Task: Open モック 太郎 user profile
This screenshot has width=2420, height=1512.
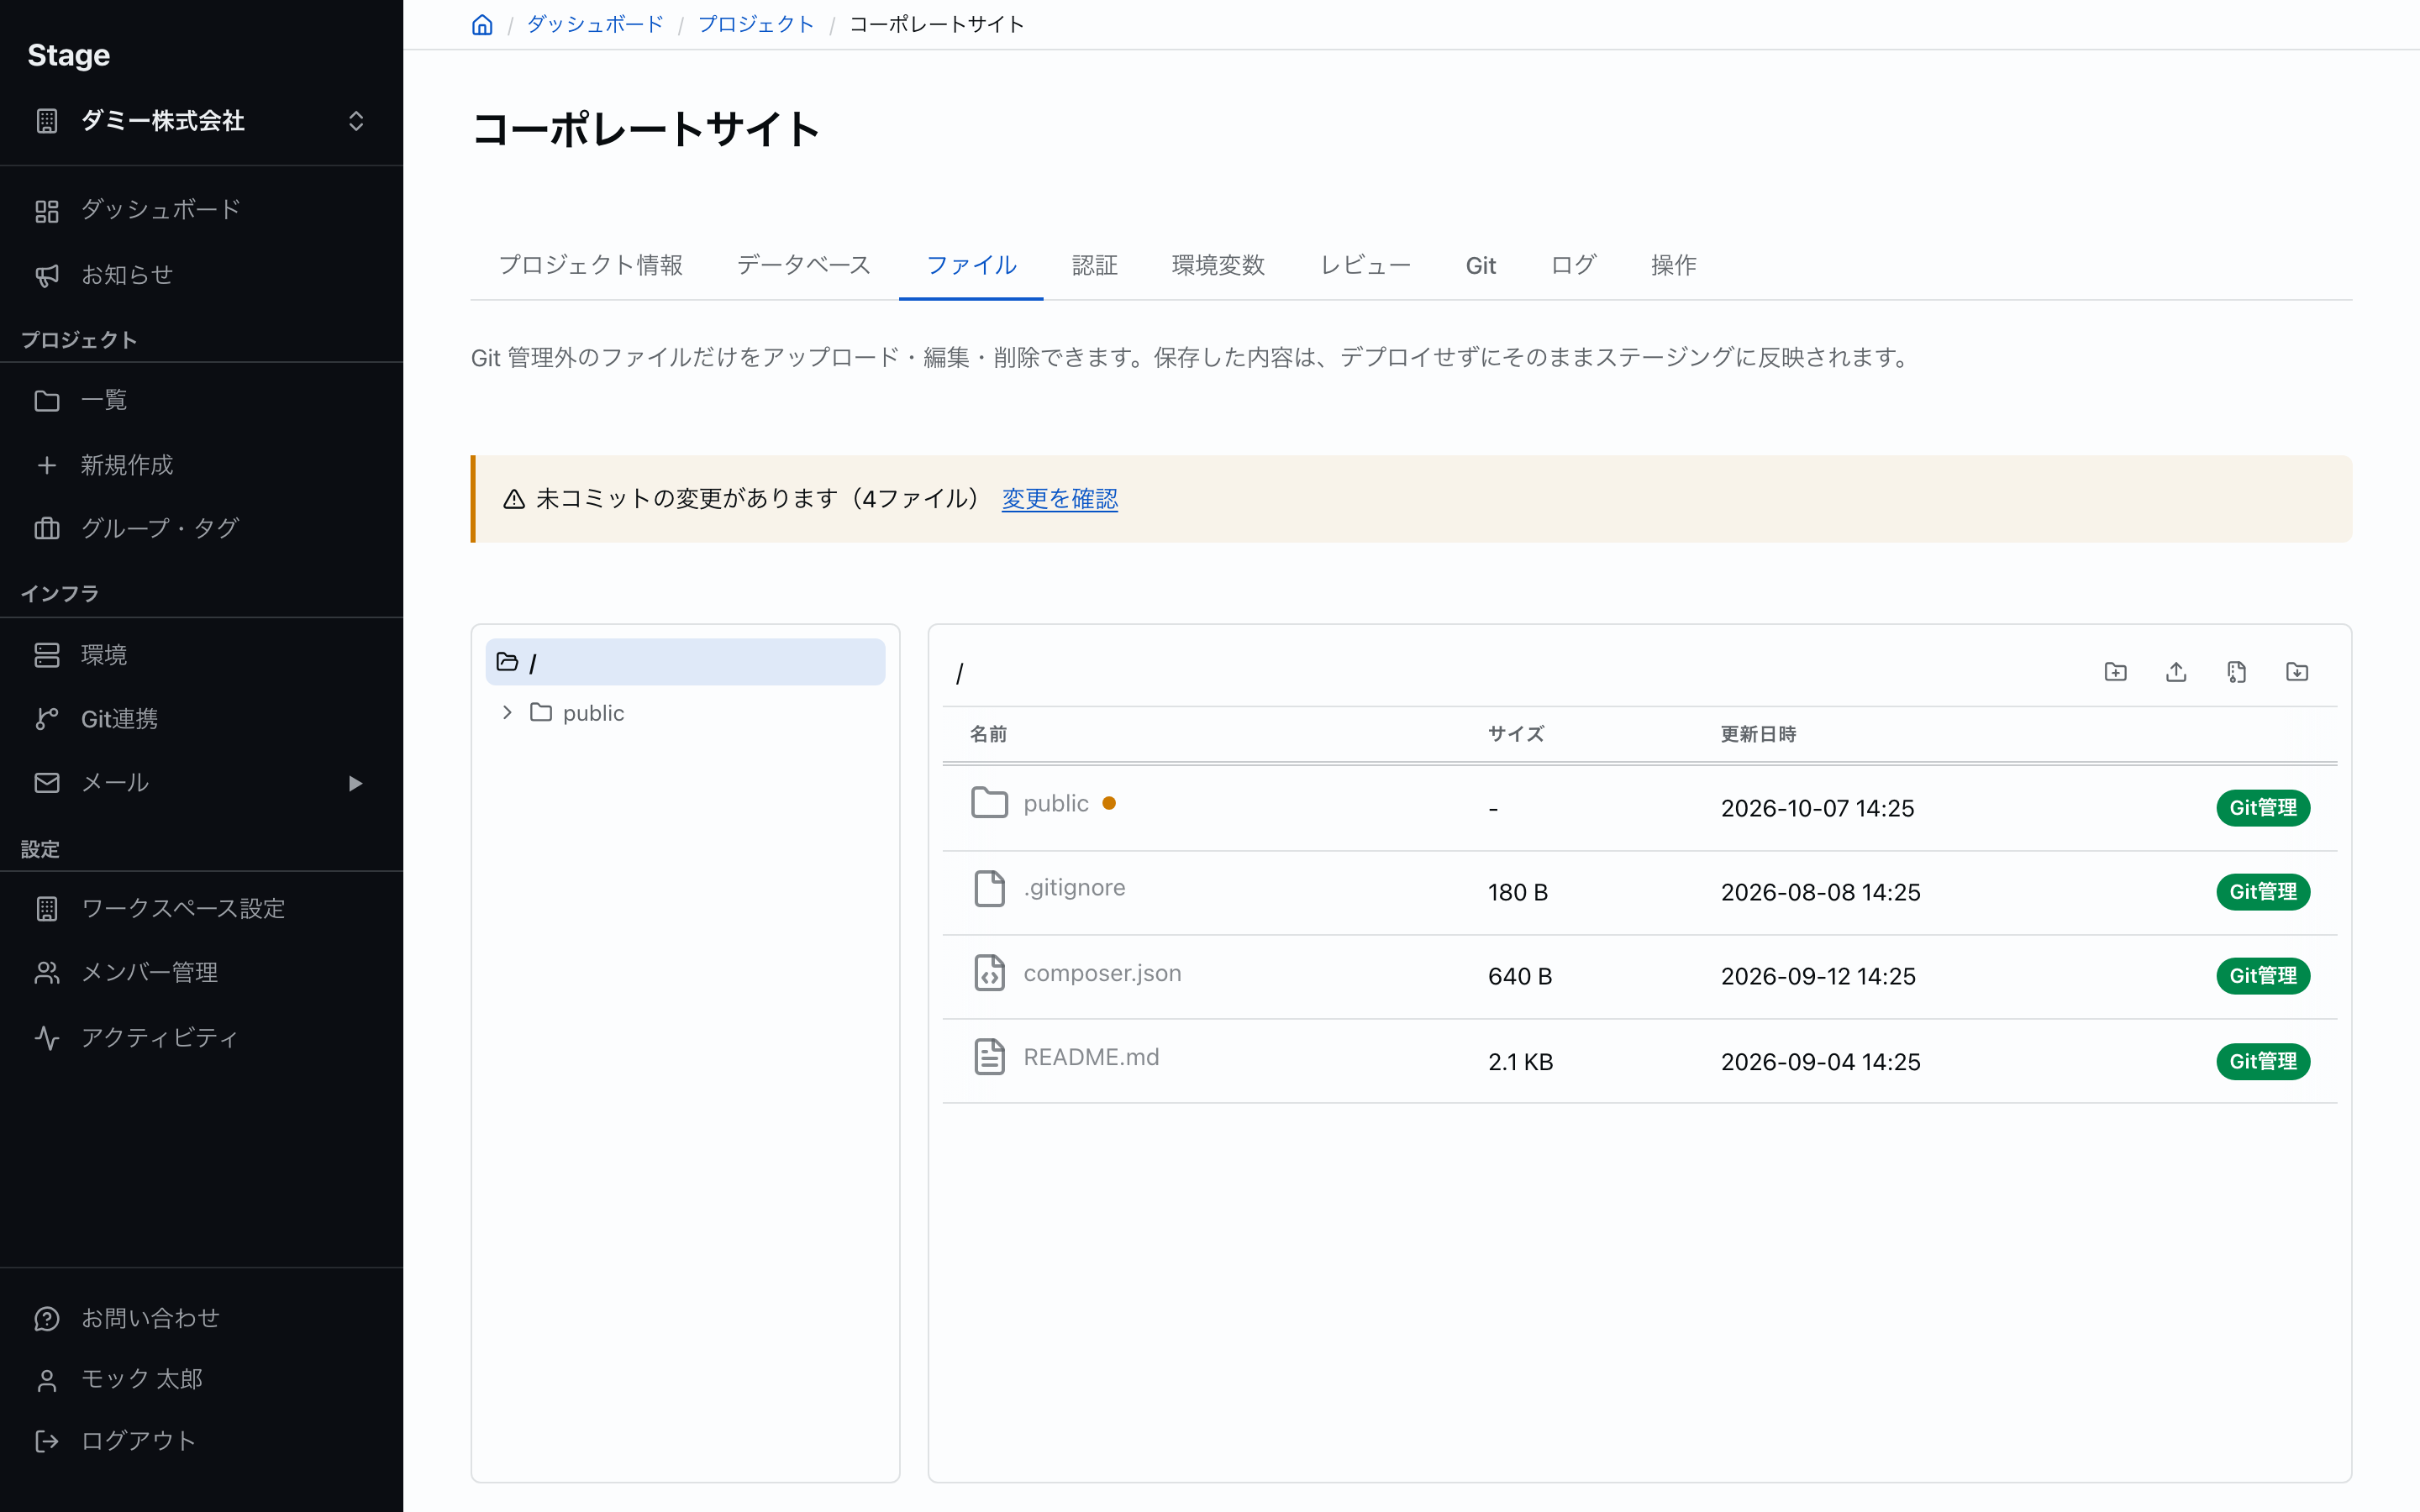Action: pos(201,1379)
